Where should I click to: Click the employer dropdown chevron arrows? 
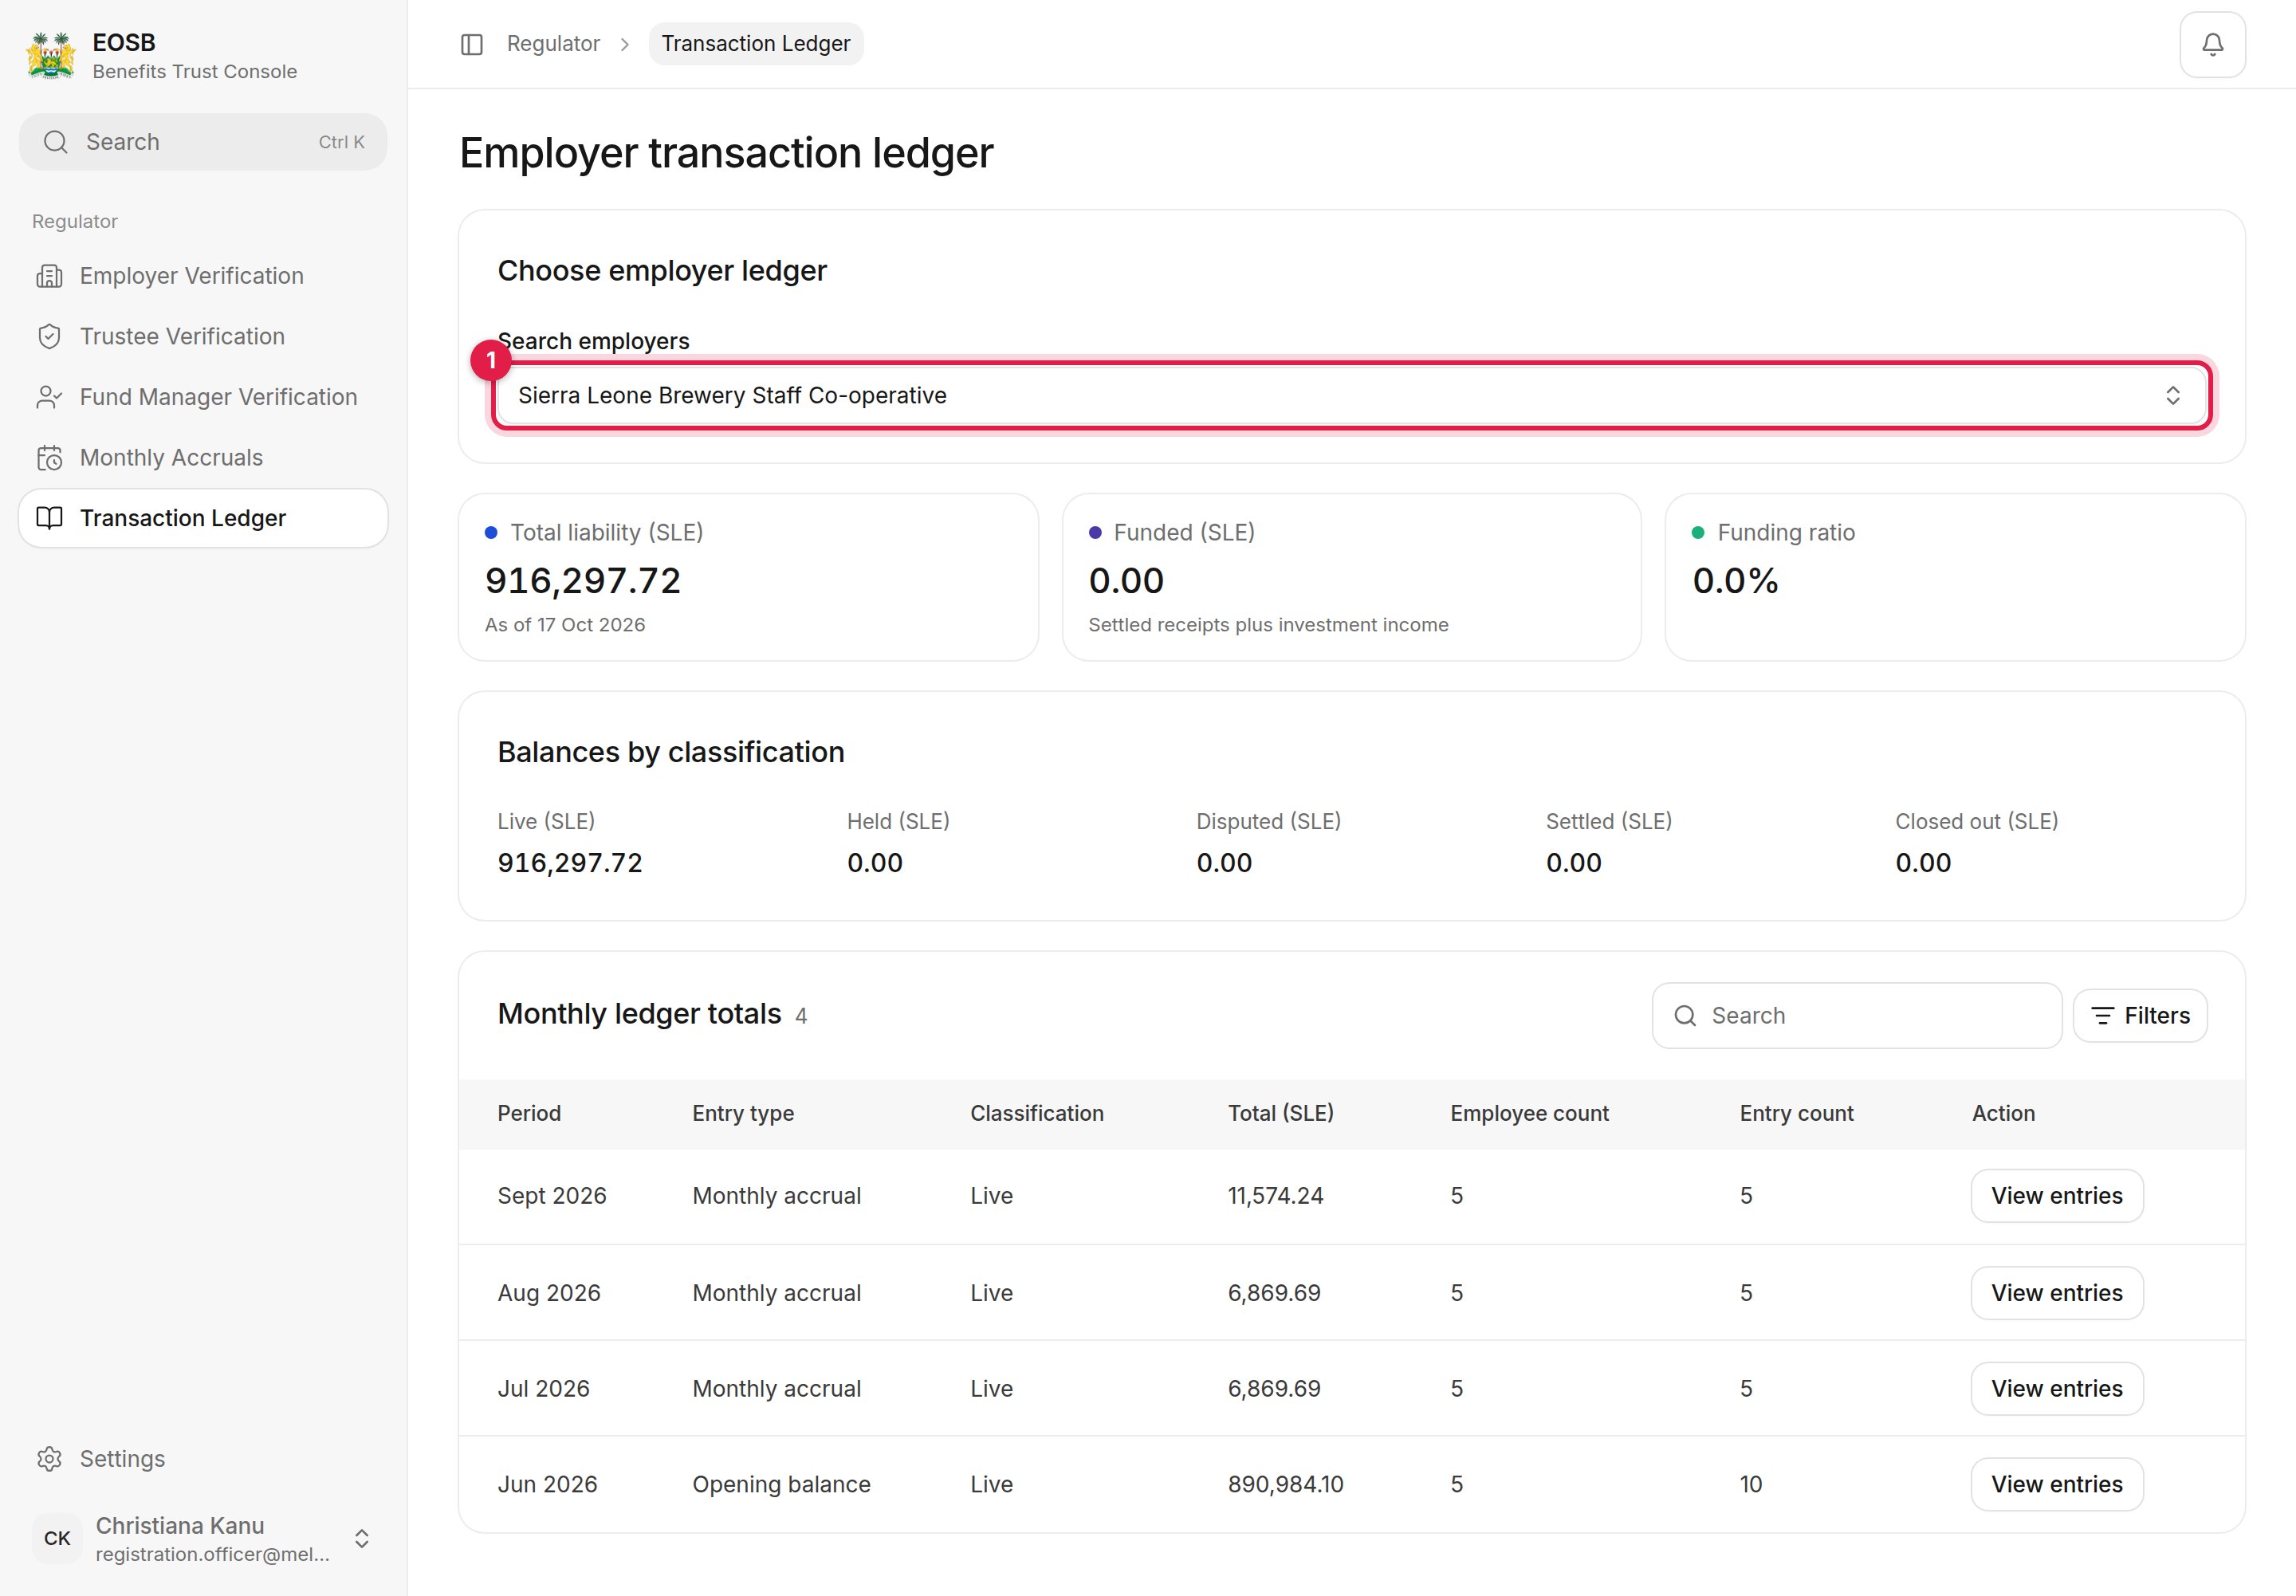tap(2172, 396)
